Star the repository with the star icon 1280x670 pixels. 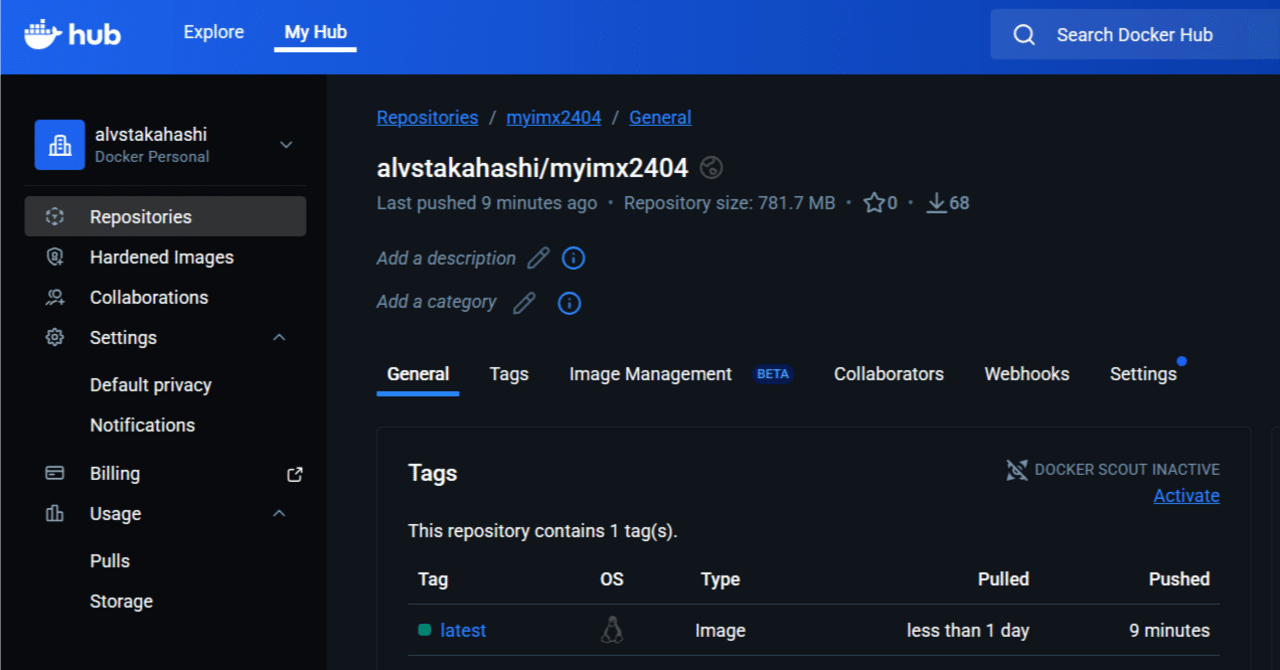tap(873, 202)
